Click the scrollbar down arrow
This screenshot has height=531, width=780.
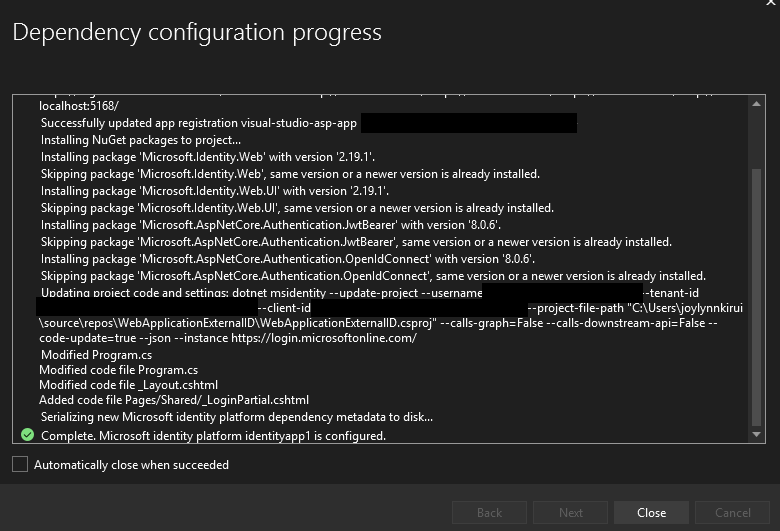coord(756,435)
